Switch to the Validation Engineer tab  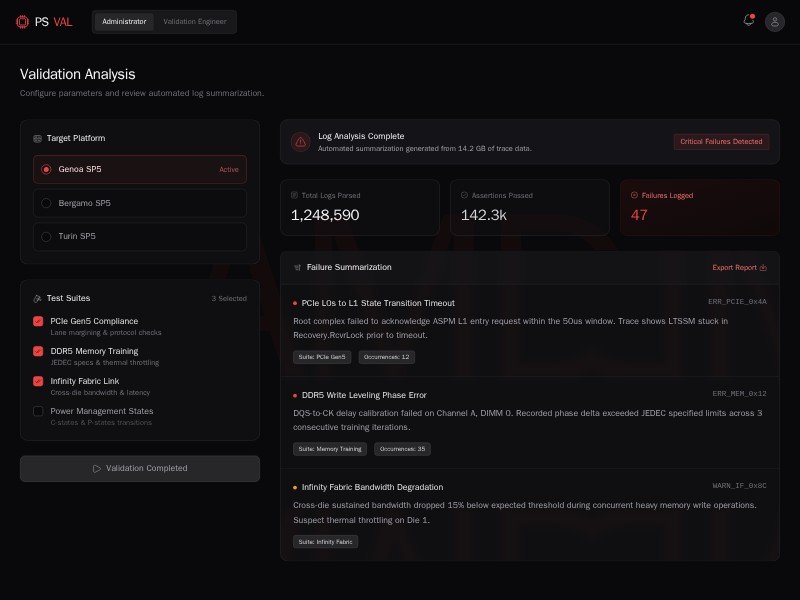(194, 21)
